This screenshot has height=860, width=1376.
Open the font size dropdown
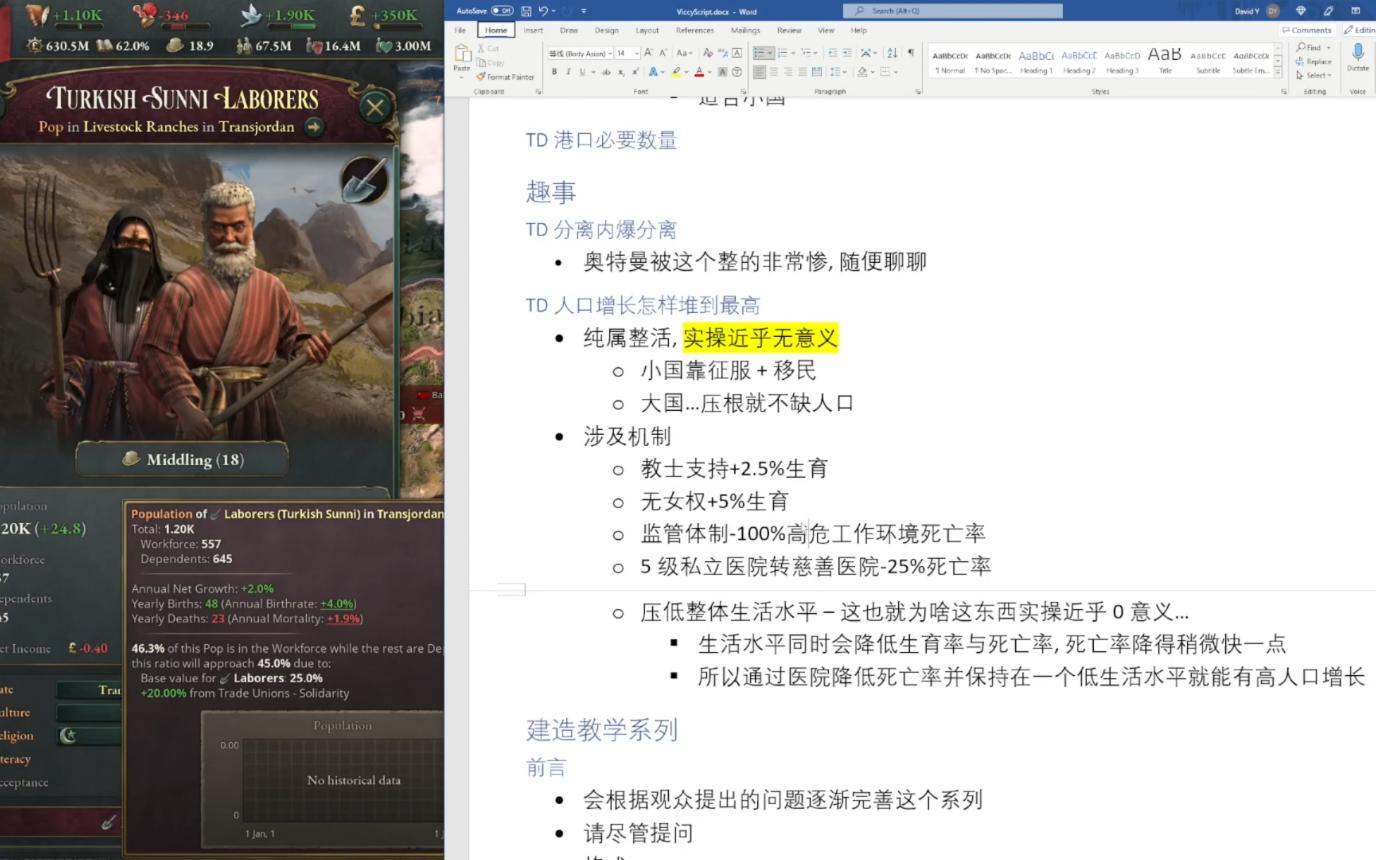(636, 53)
